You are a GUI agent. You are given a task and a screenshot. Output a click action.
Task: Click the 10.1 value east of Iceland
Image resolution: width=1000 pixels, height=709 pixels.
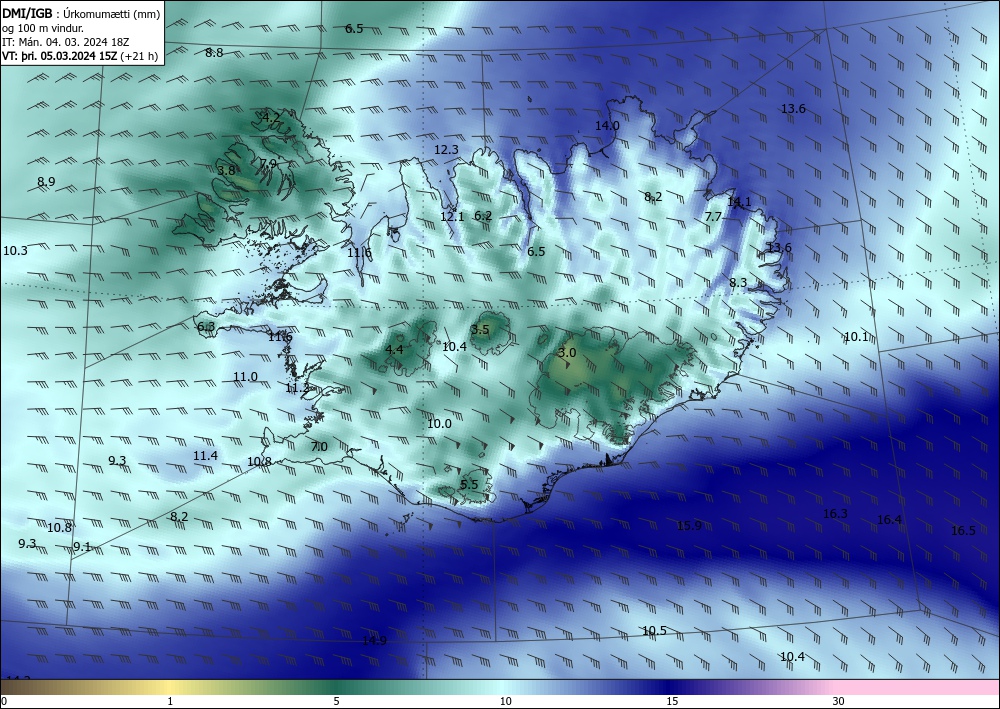857,337
